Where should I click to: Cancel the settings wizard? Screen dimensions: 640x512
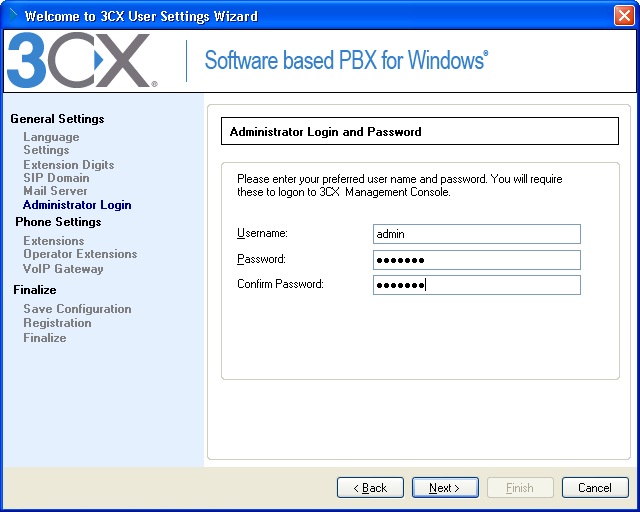point(594,488)
